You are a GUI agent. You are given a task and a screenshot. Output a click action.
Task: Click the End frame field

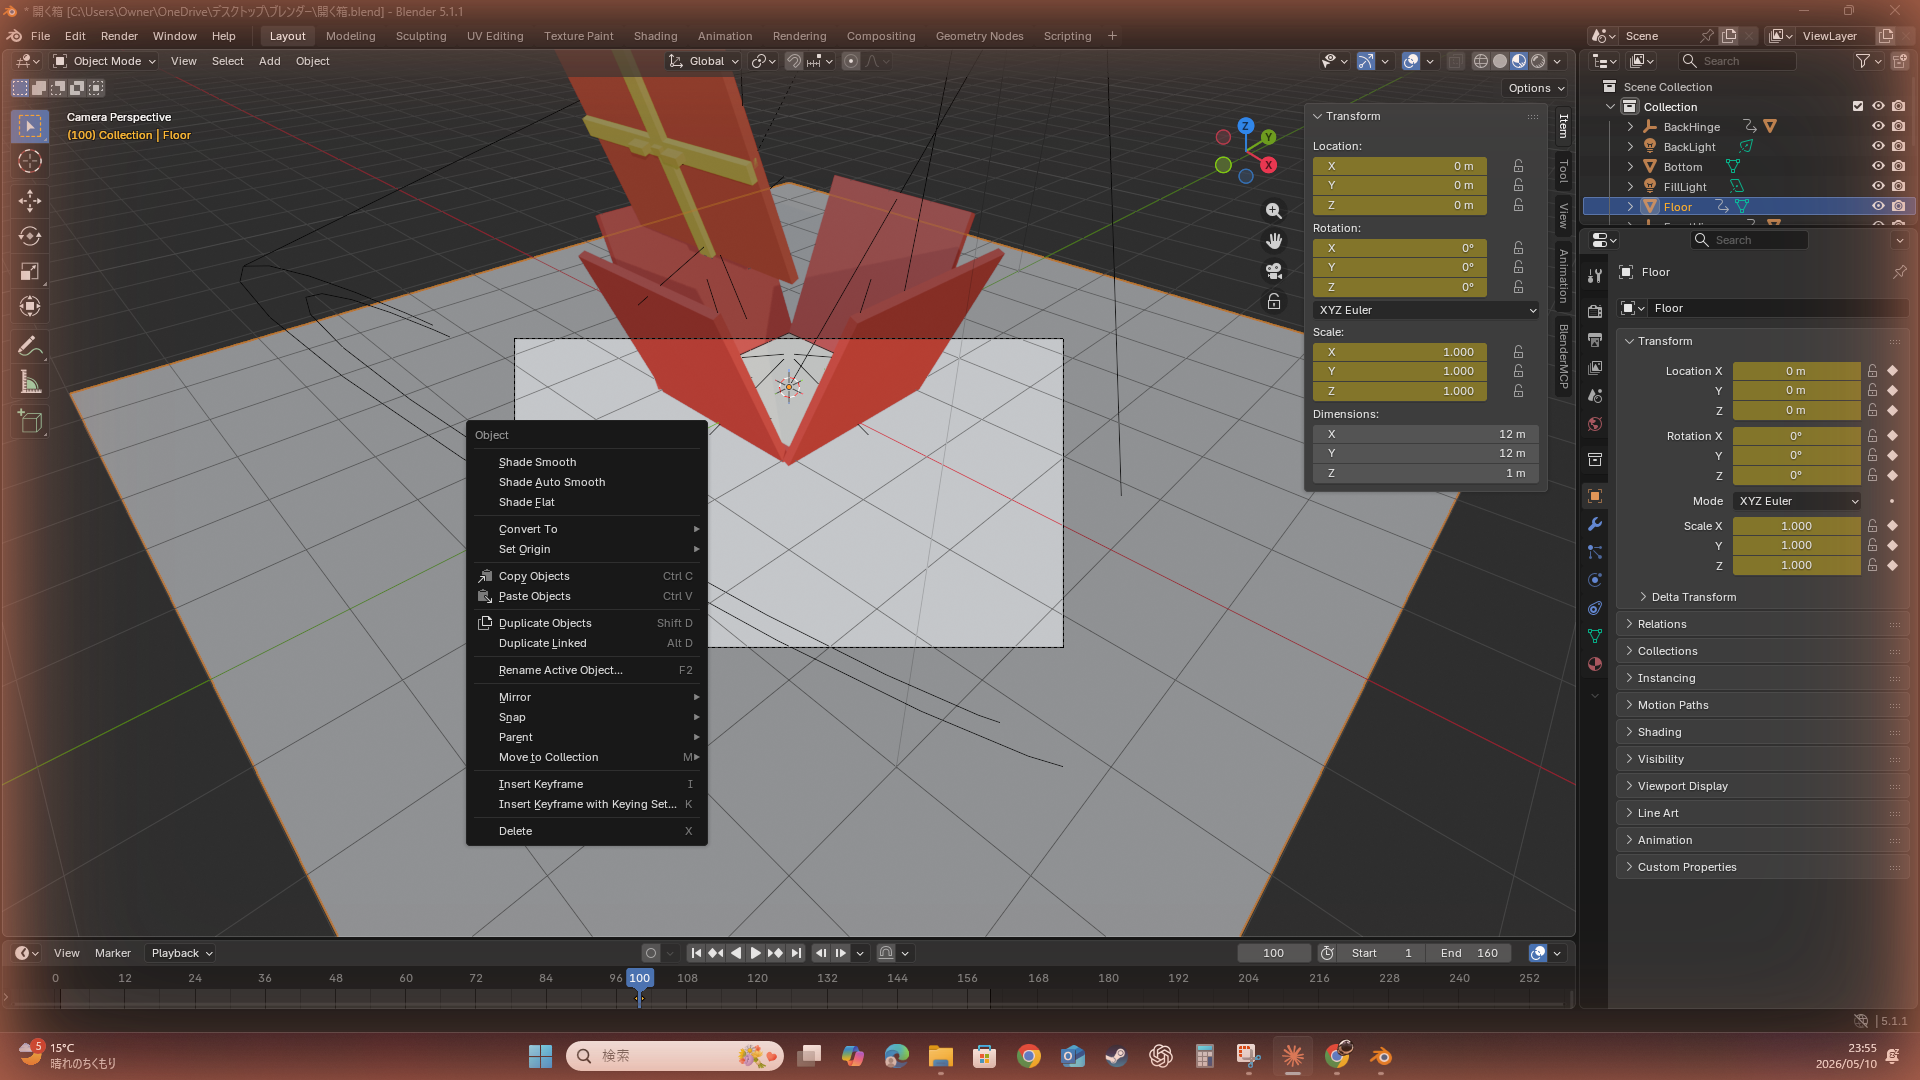(x=1468, y=953)
